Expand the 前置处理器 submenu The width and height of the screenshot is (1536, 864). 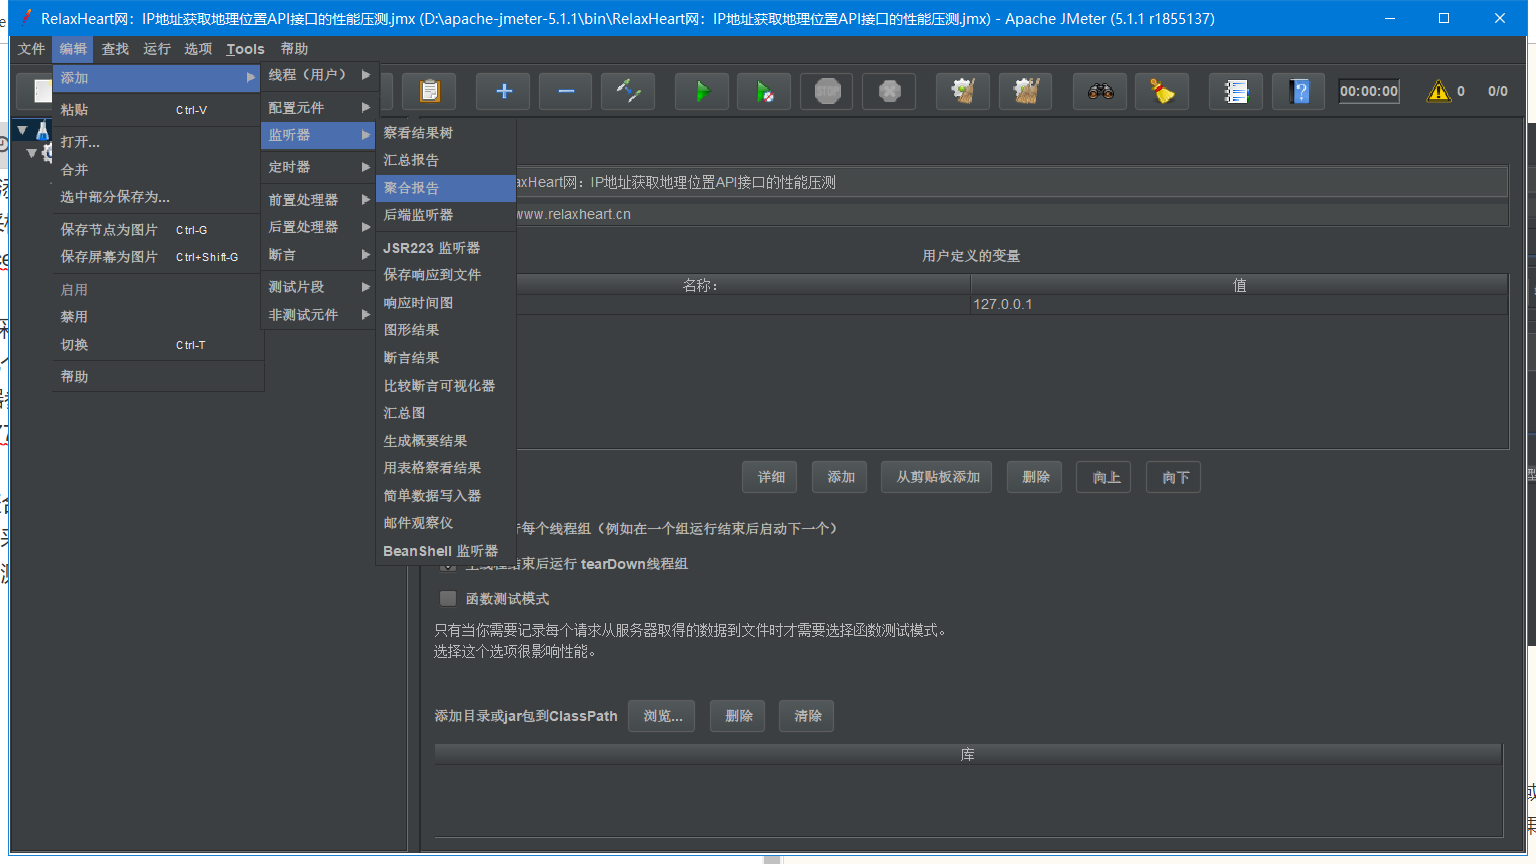pos(319,199)
